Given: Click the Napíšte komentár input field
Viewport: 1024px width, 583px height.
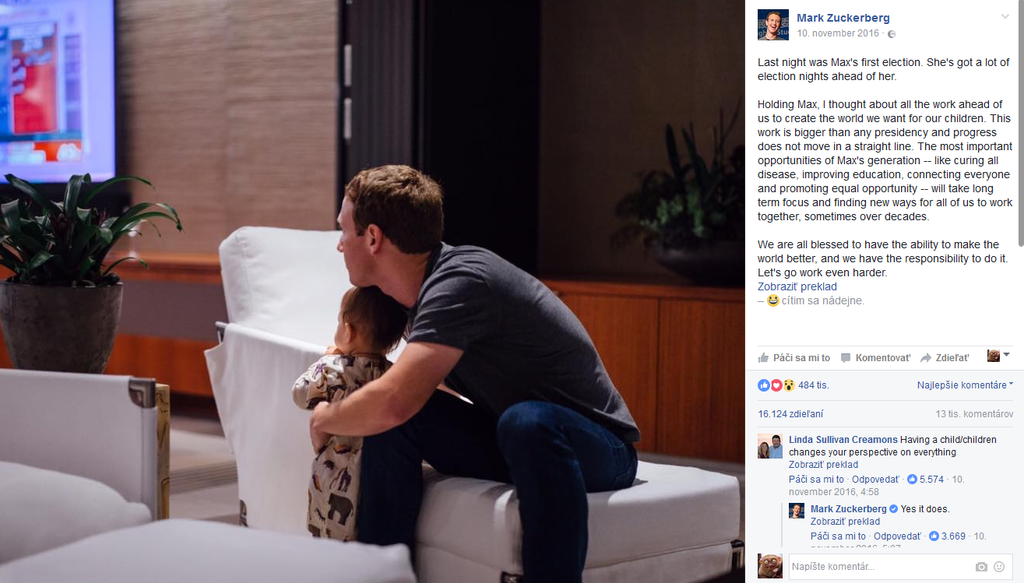Looking at the screenshot, I should (880, 567).
